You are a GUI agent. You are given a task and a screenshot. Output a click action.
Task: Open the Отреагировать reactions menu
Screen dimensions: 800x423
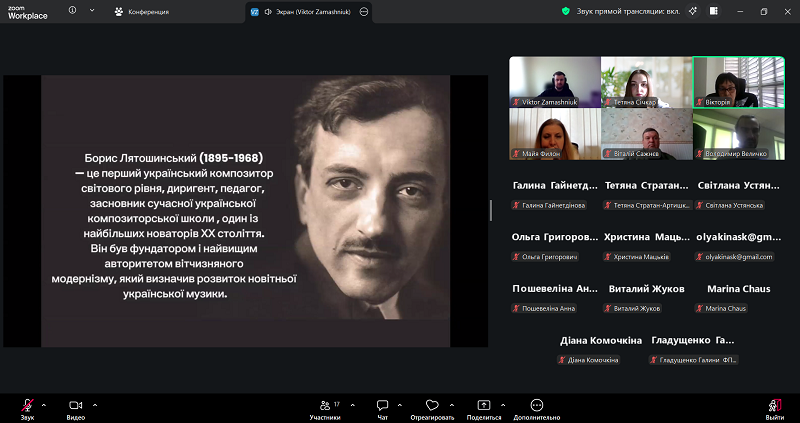(432, 405)
